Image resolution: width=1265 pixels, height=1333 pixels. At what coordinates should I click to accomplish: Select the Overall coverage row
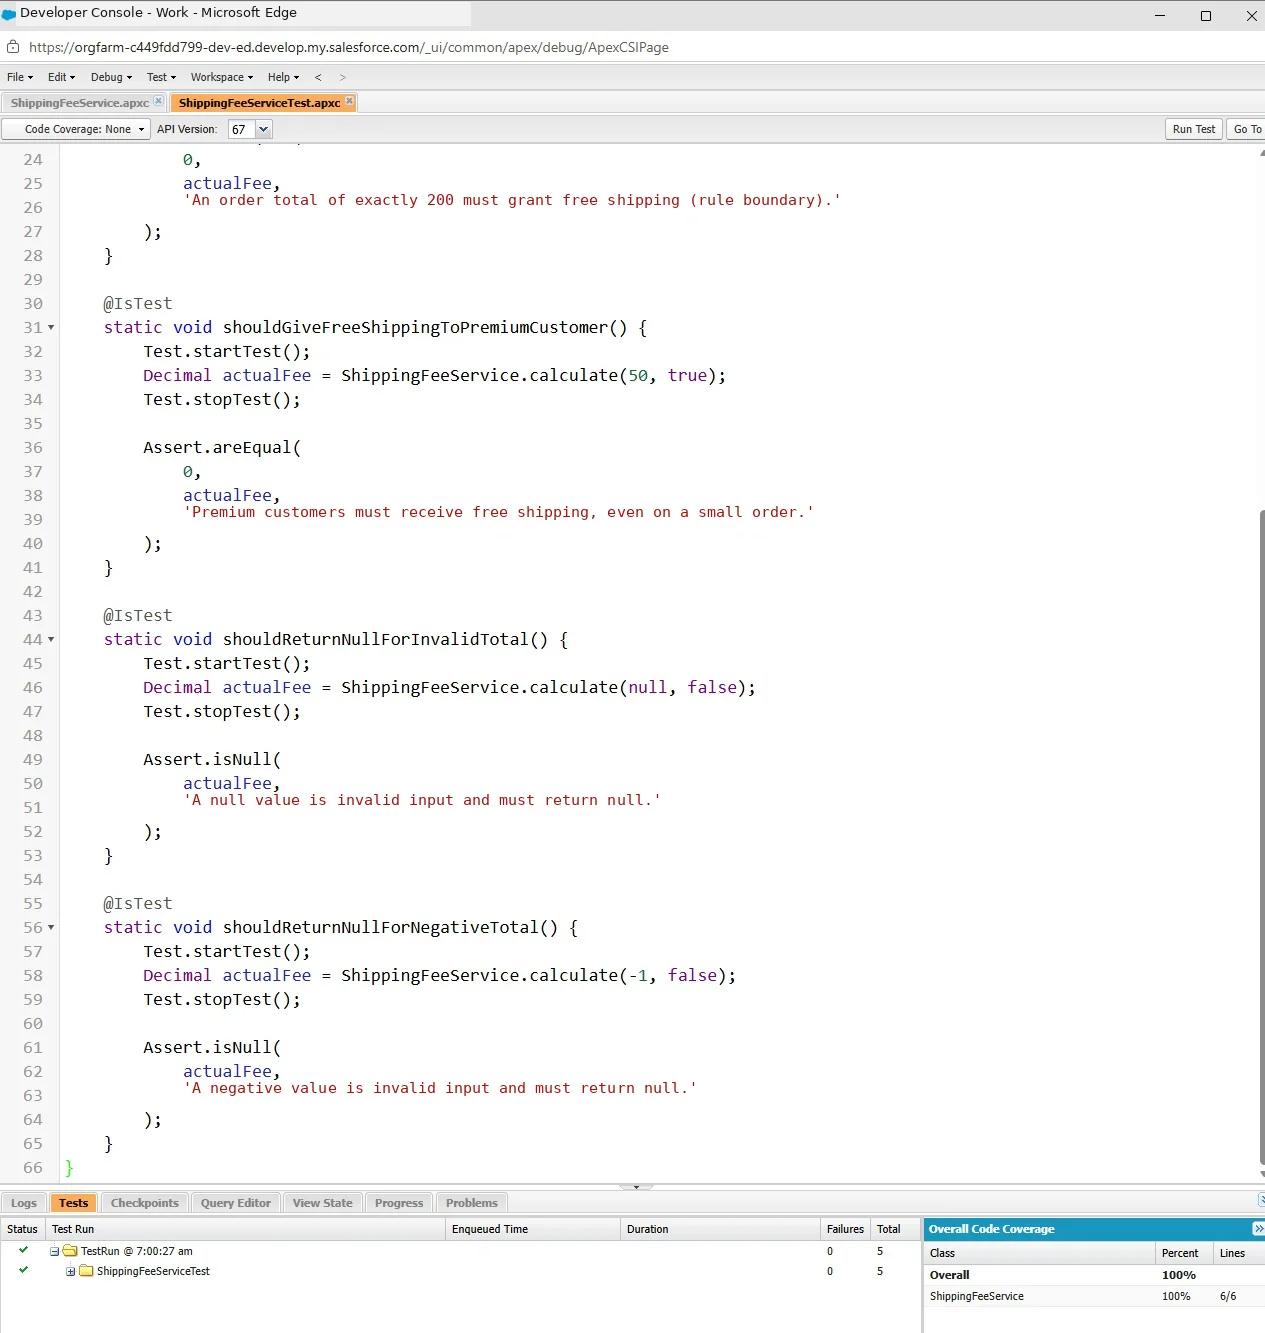pyautogui.click(x=1094, y=1275)
